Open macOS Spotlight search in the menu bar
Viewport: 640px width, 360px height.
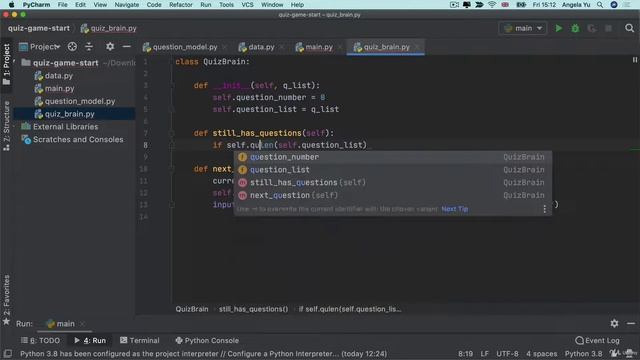click(600, 4)
